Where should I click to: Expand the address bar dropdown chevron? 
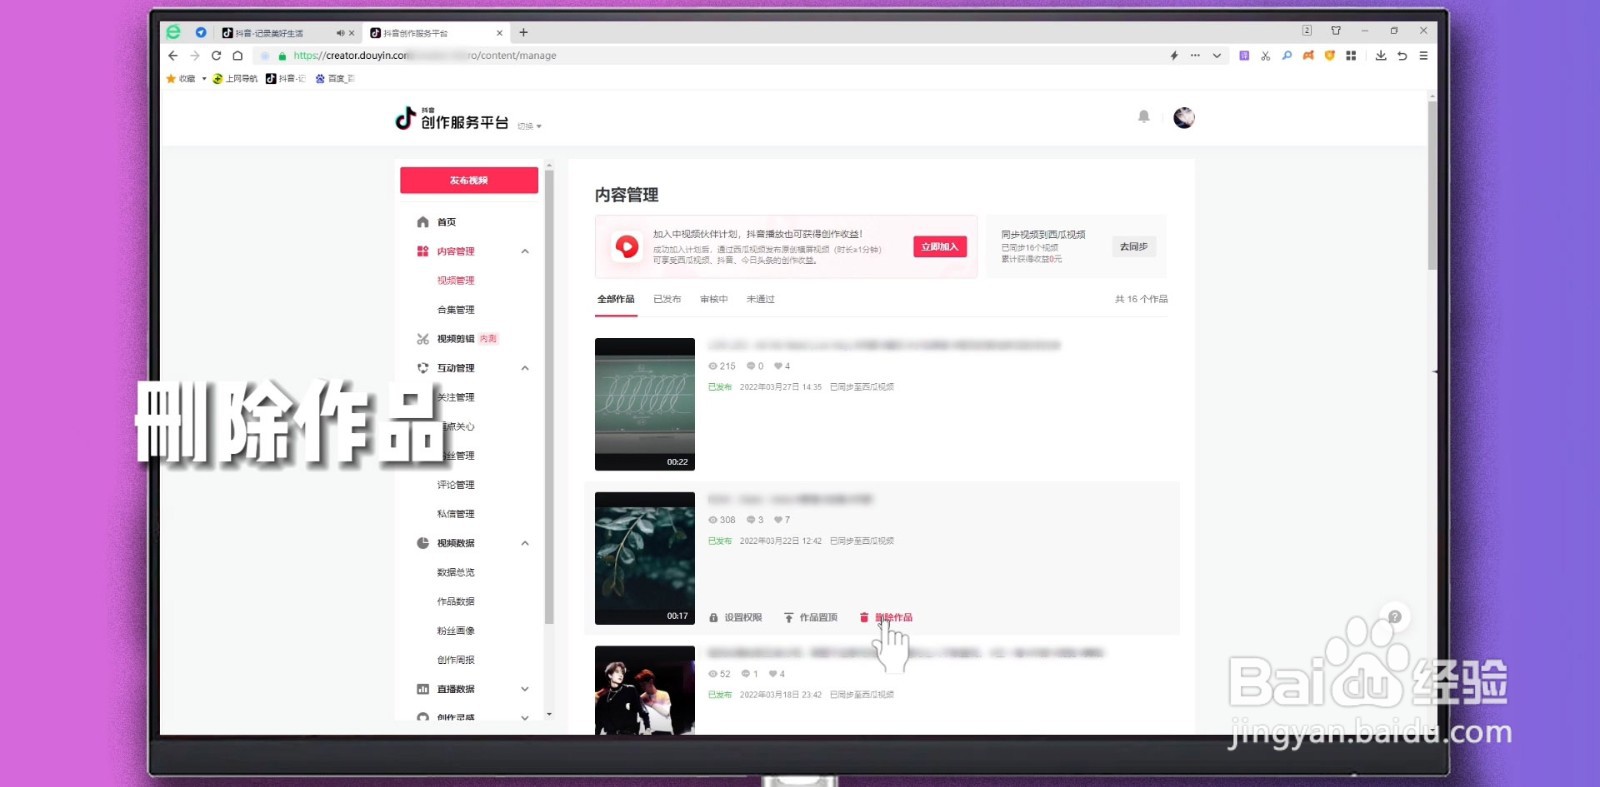[x=1217, y=56]
